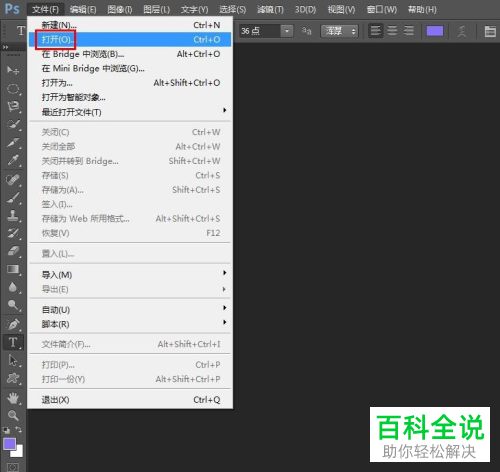This screenshot has height=472, width=500.
Task: Open the 图像(I) menu
Action: [x=120, y=9]
